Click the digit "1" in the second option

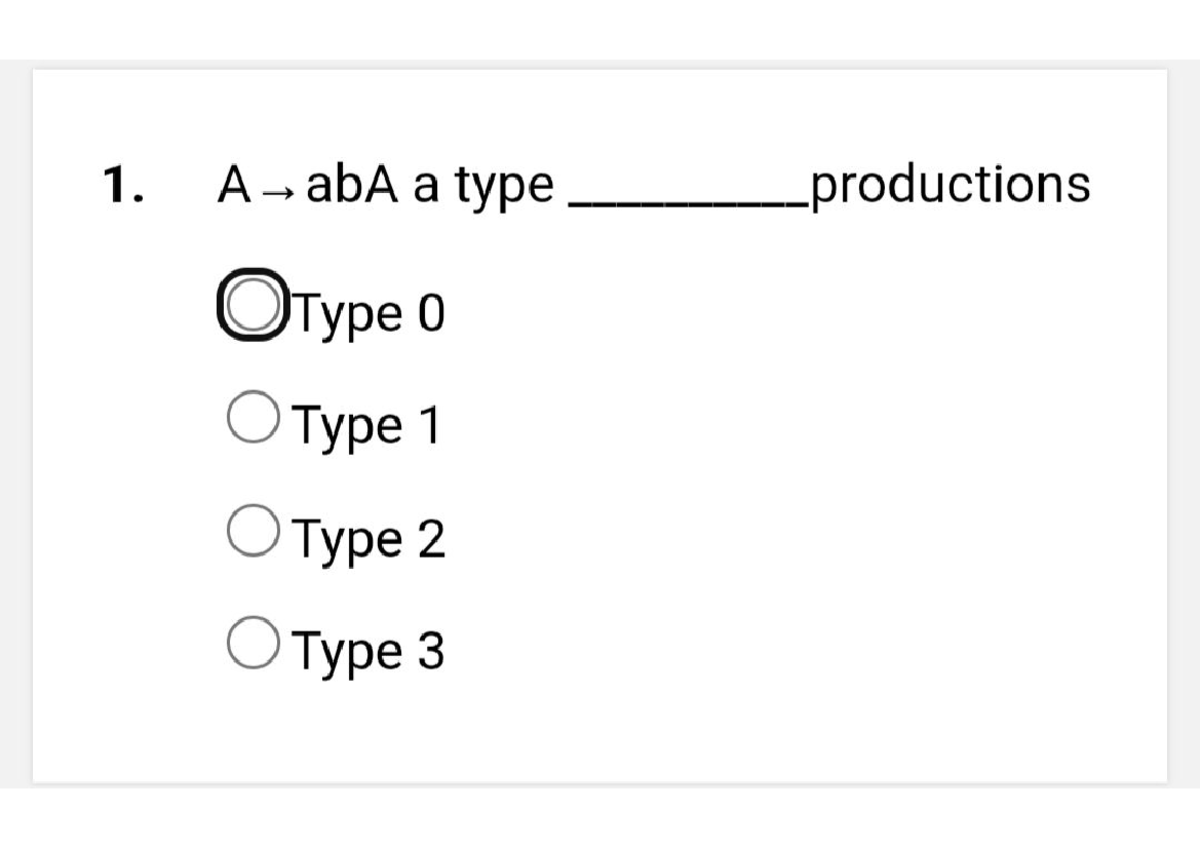click(x=428, y=426)
